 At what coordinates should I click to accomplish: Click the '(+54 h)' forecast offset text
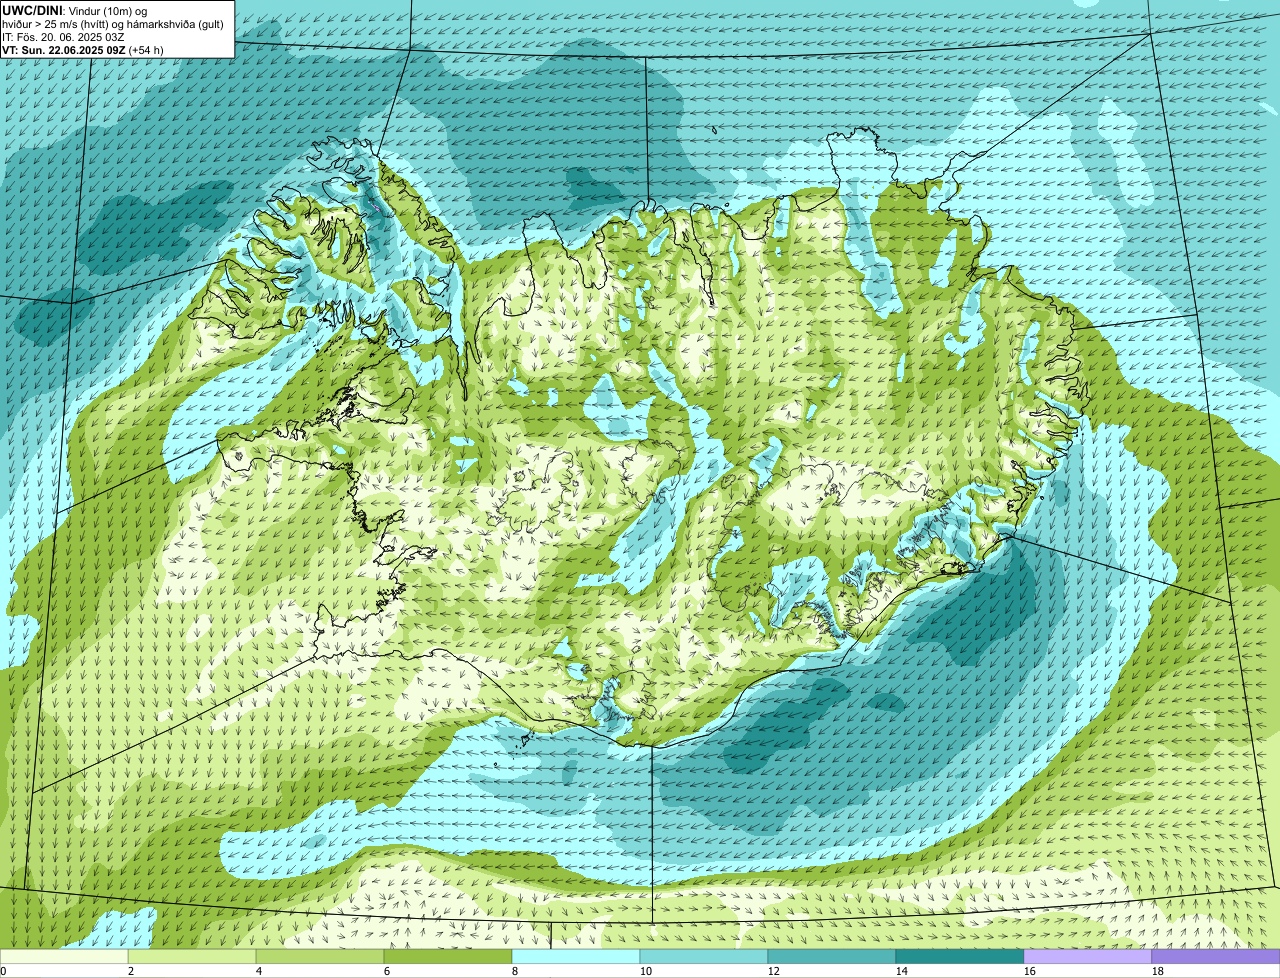click(146, 49)
